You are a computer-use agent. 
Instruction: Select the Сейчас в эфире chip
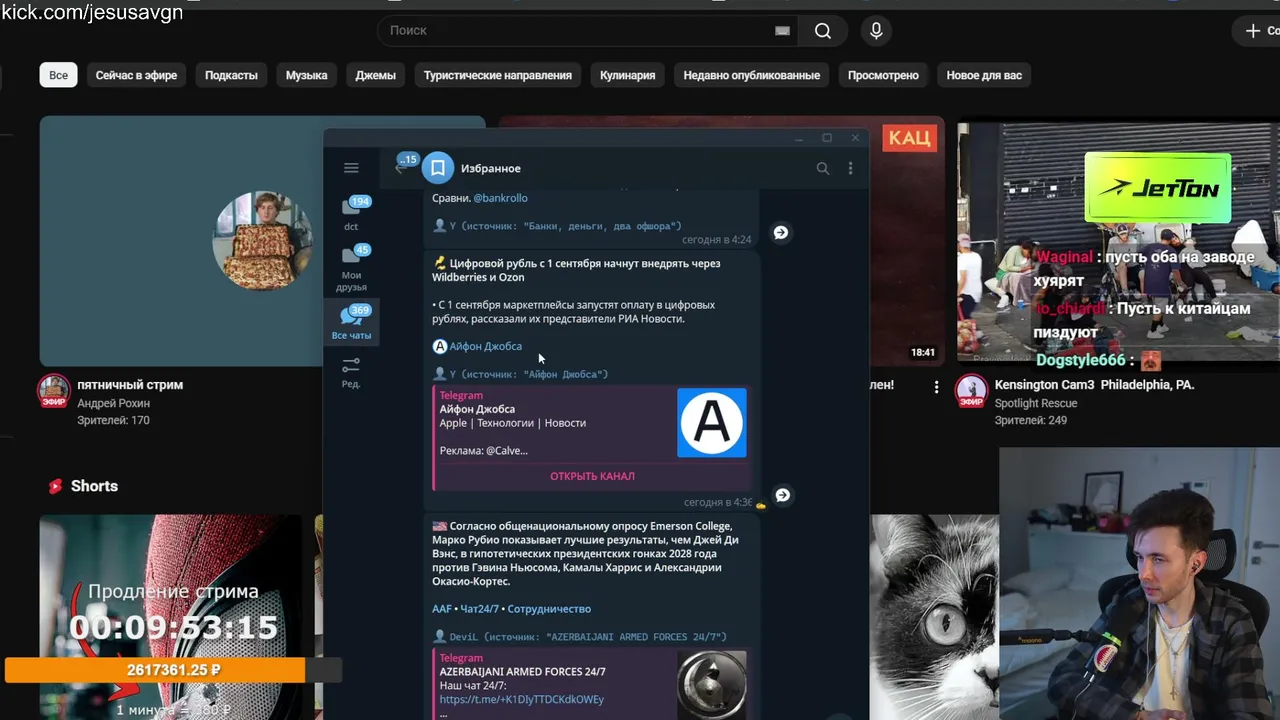coord(136,75)
